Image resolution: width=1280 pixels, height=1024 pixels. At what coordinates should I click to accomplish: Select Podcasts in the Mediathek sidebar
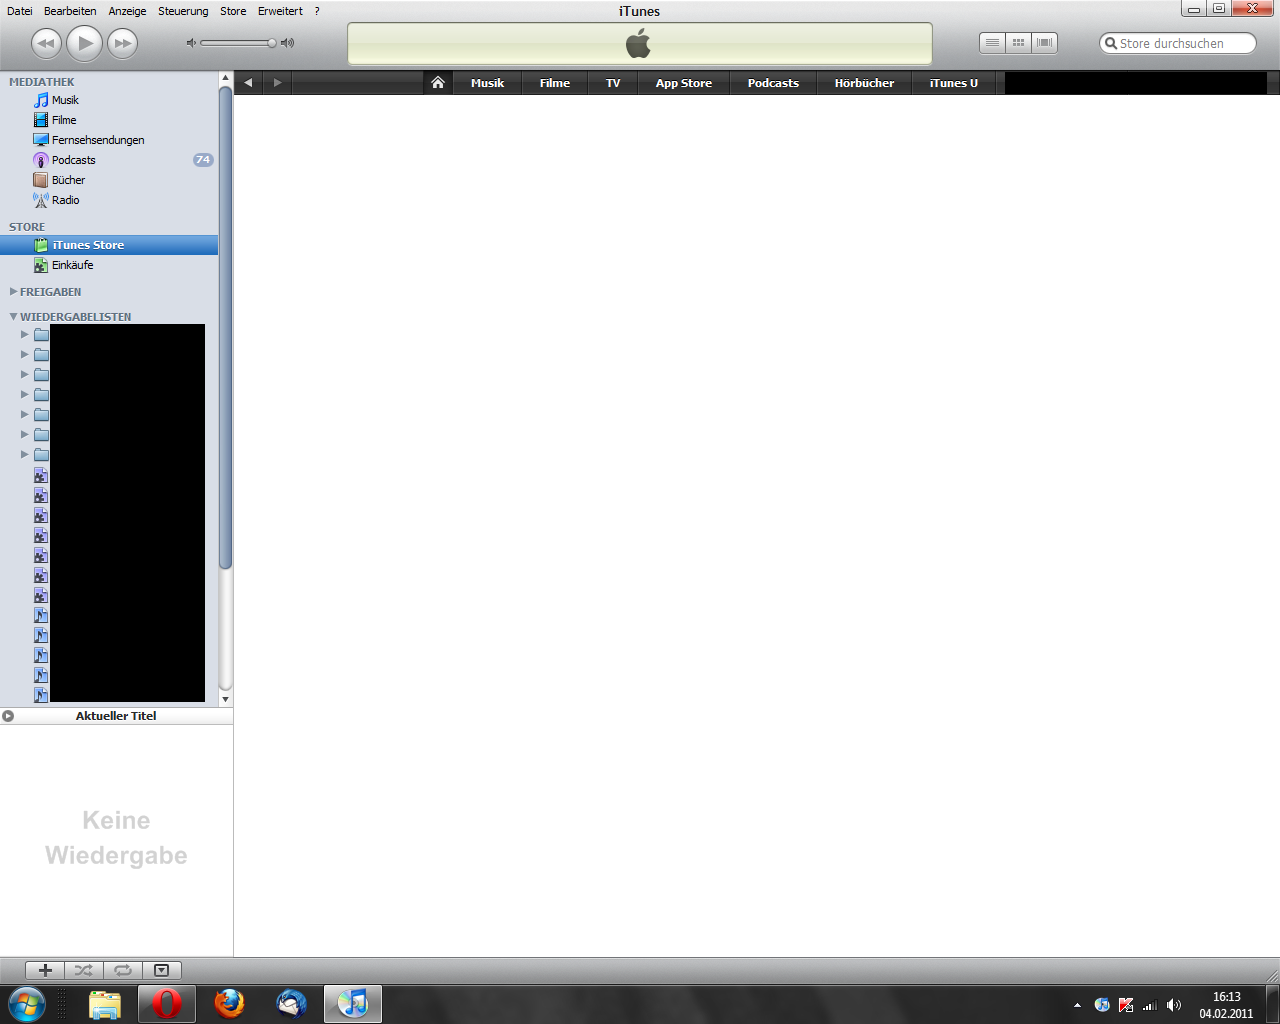tap(74, 160)
